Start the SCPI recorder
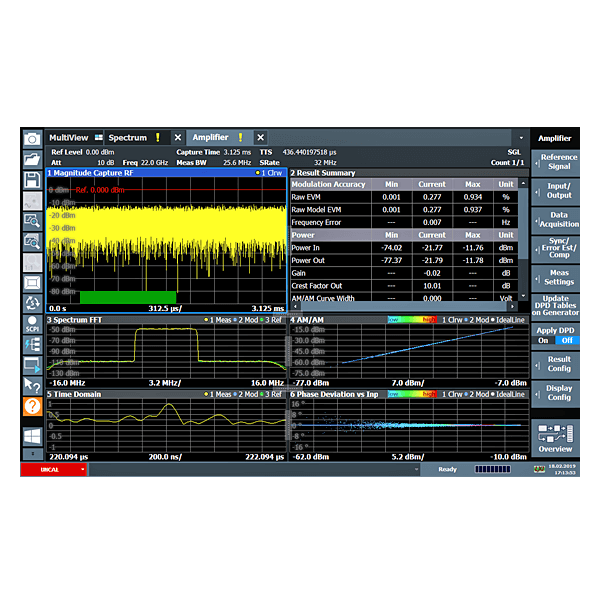Image resolution: width=600 pixels, height=600 pixels. pos(32,324)
